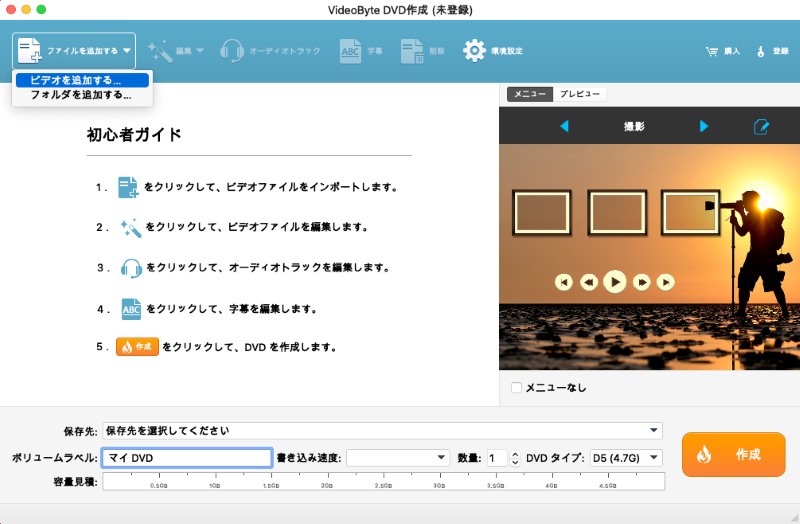Screen dimensions: 800x524
Task: Click the オーディオトラック headphone icon
Action: [x=232, y=51]
